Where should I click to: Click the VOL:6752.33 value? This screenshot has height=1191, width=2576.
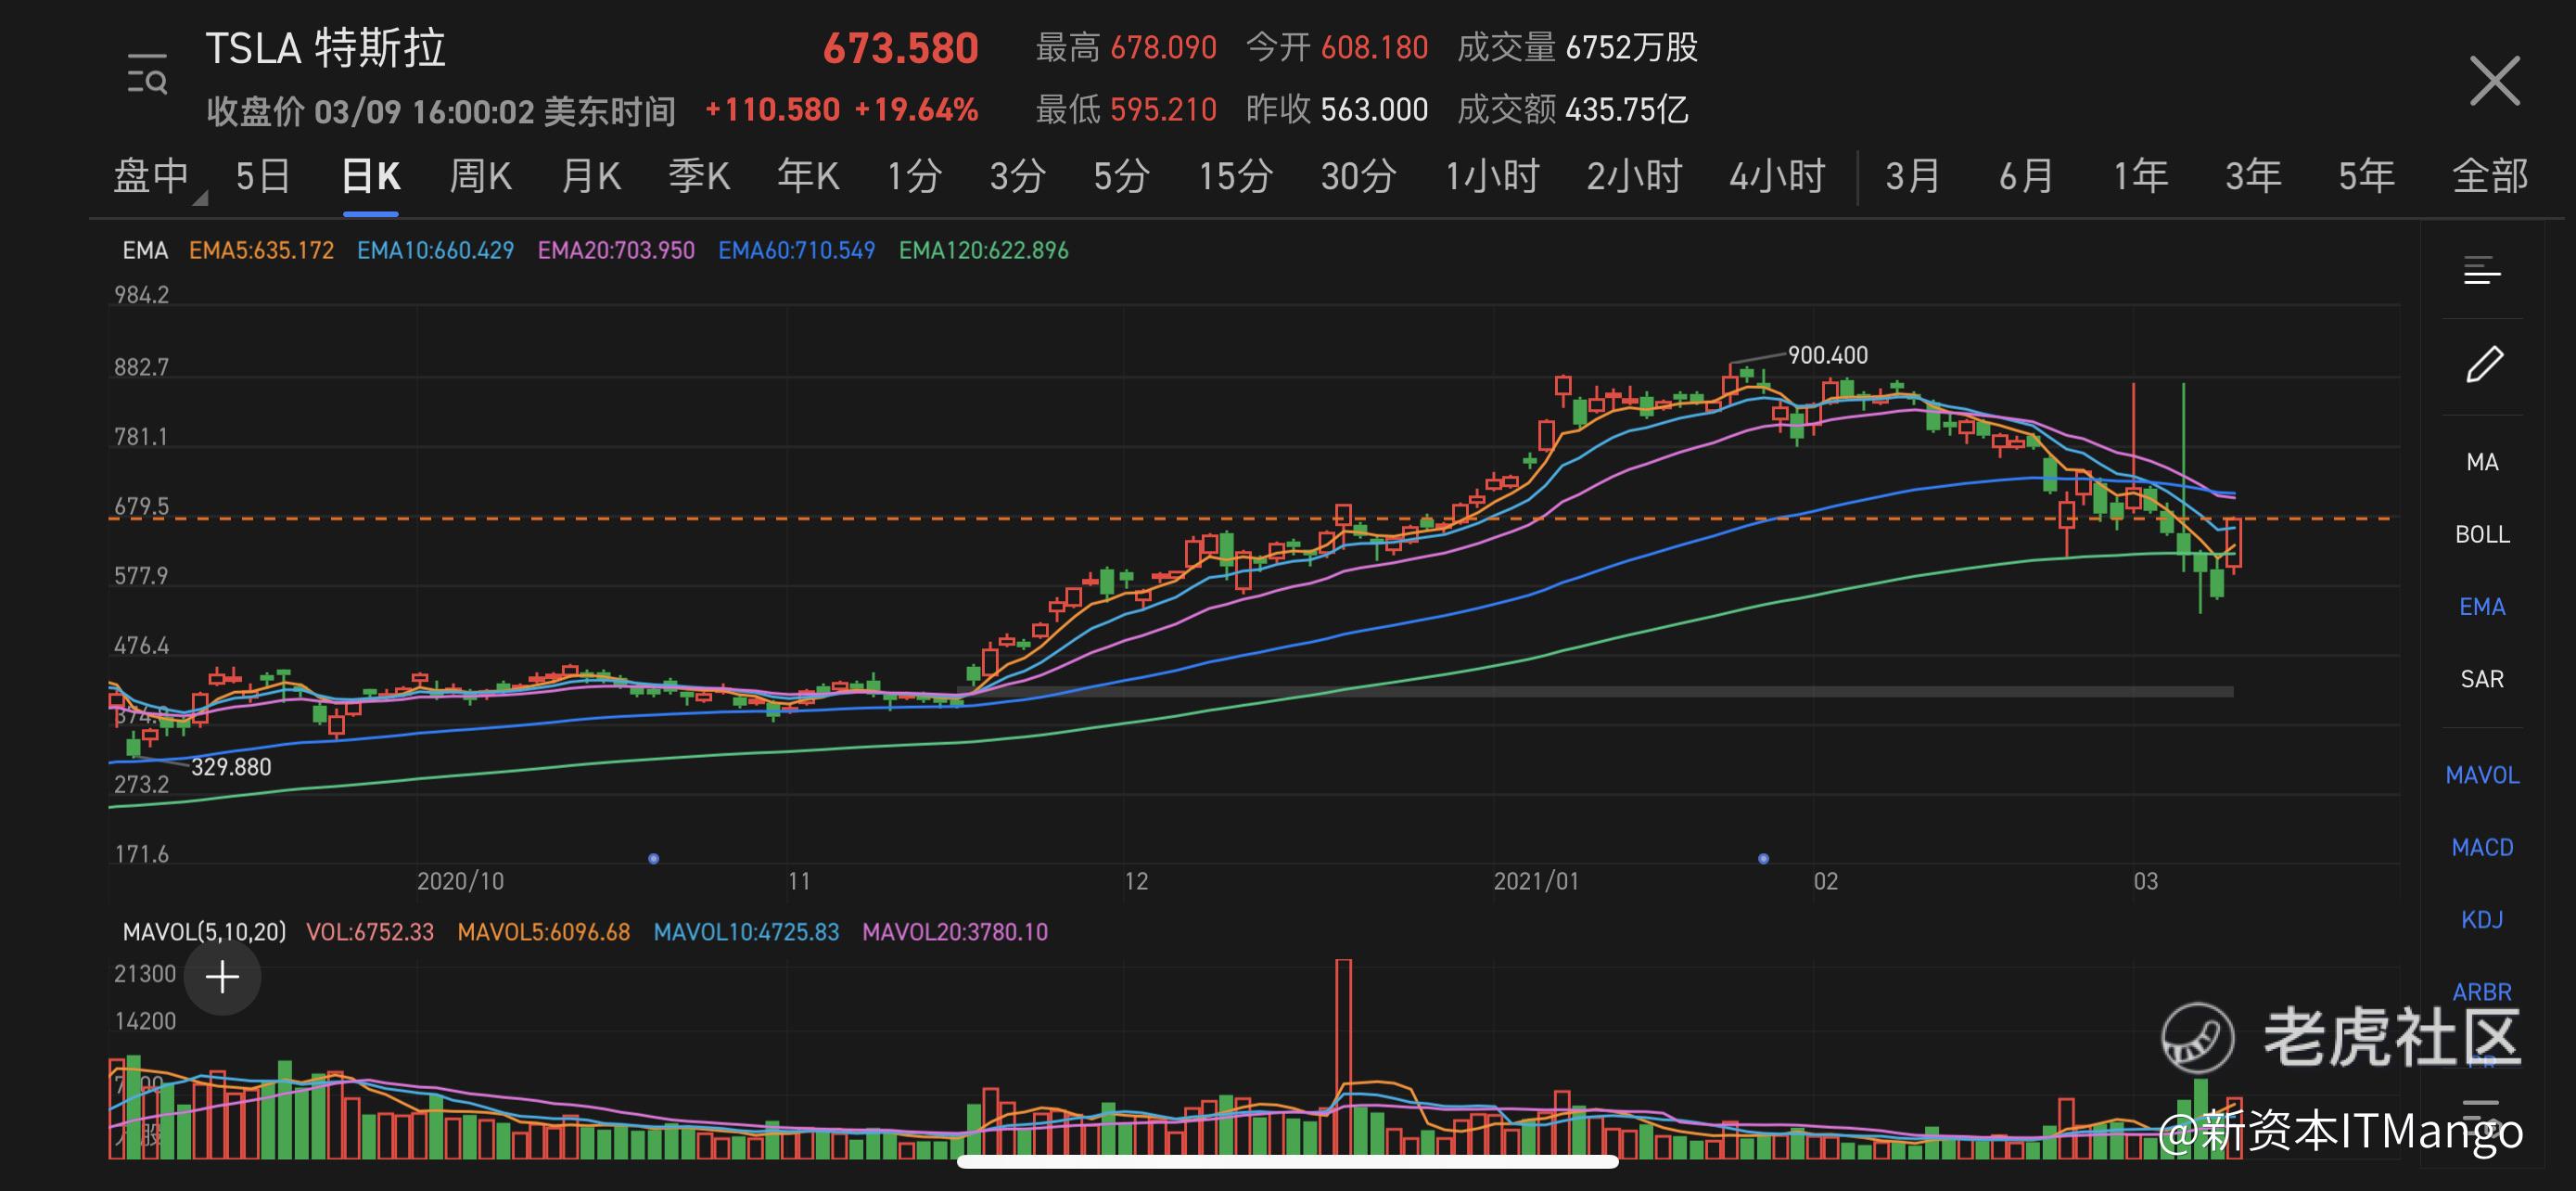(370, 932)
